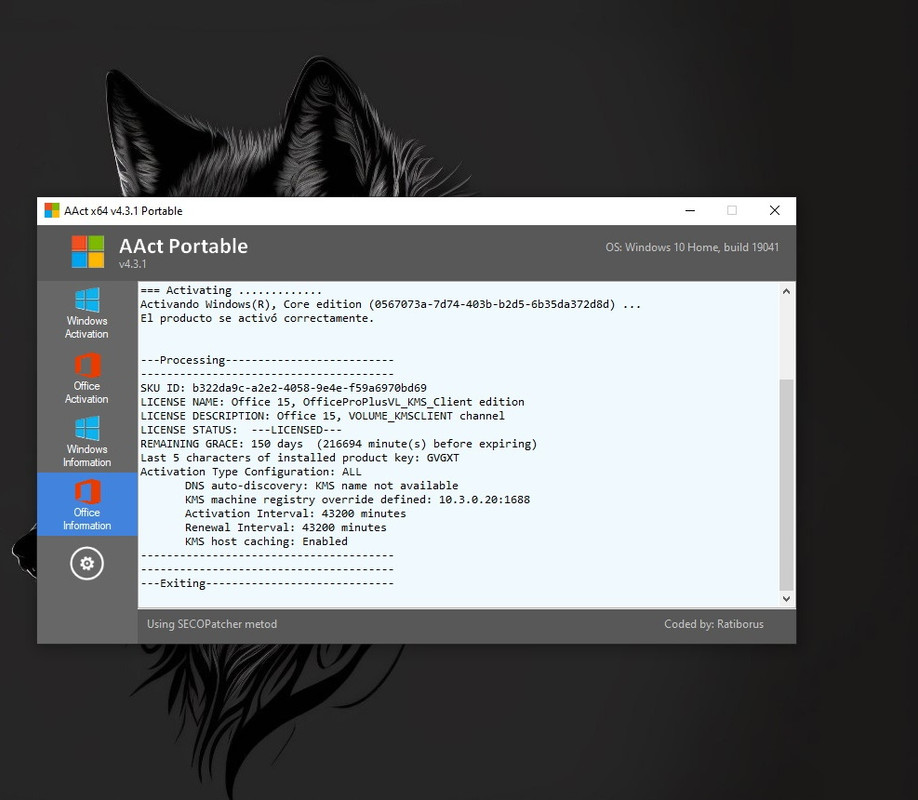Viewport: 918px width, 800px height.
Task: Click the log scrollbar down arrow
Action: coord(786,599)
